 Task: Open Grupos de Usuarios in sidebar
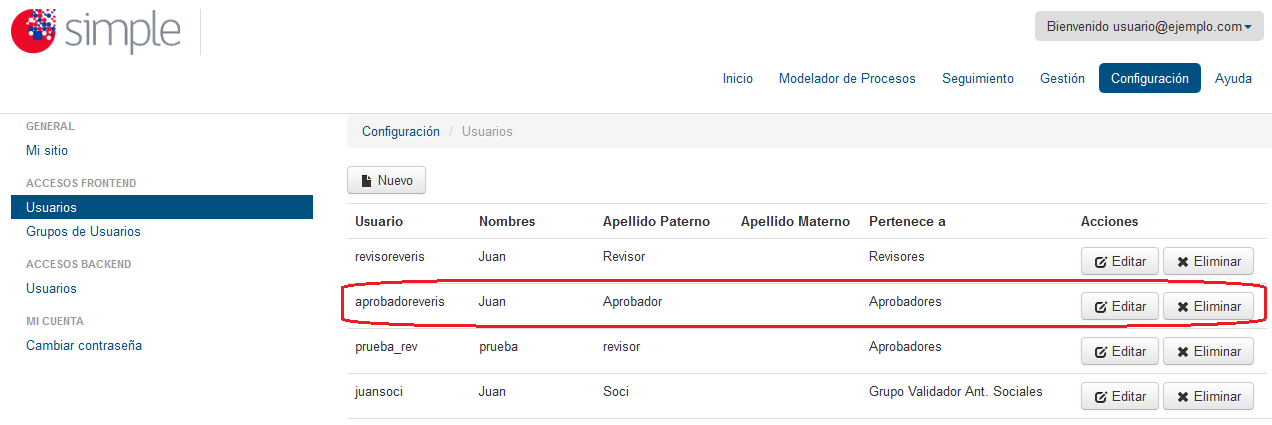(83, 231)
